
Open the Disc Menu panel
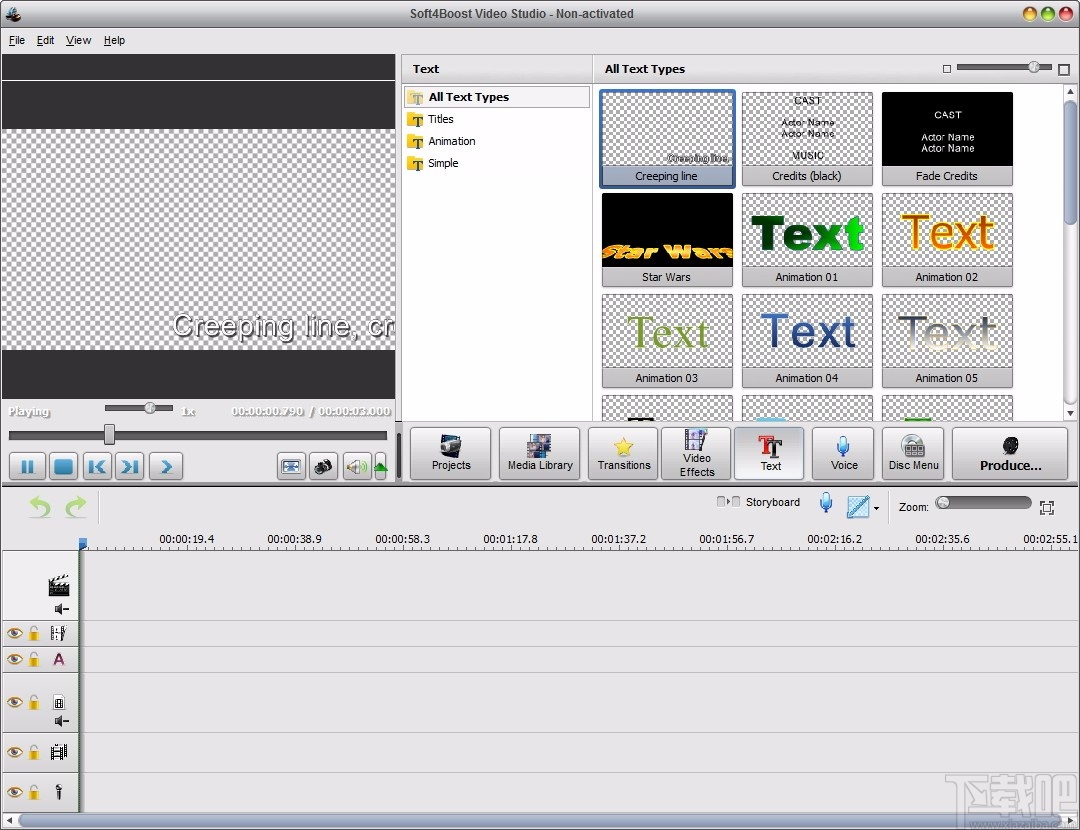coord(912,453)
